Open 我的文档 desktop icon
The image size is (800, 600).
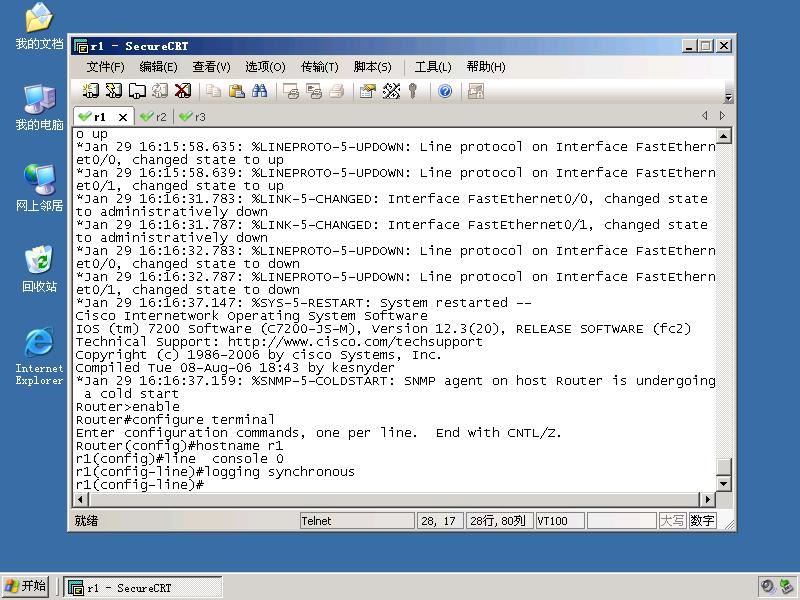coord(39,27)
